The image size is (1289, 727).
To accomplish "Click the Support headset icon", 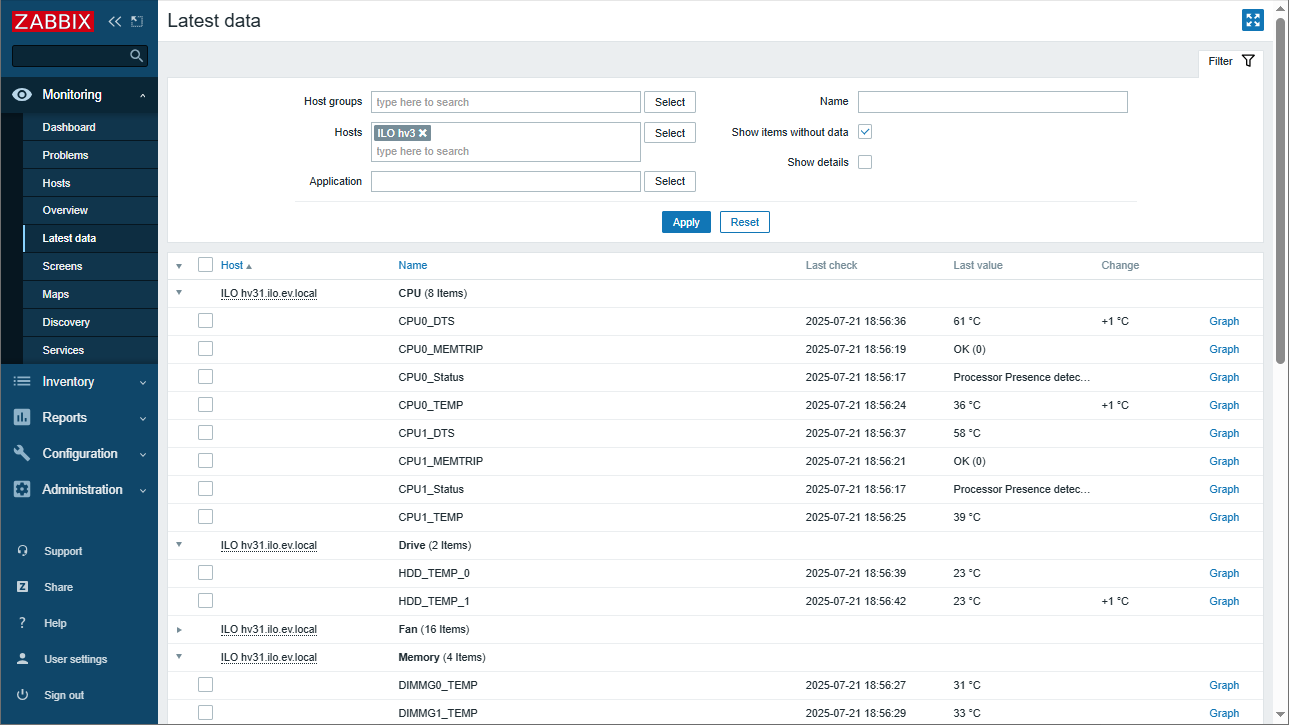I will pyautogui.click(x=22, y=551).
